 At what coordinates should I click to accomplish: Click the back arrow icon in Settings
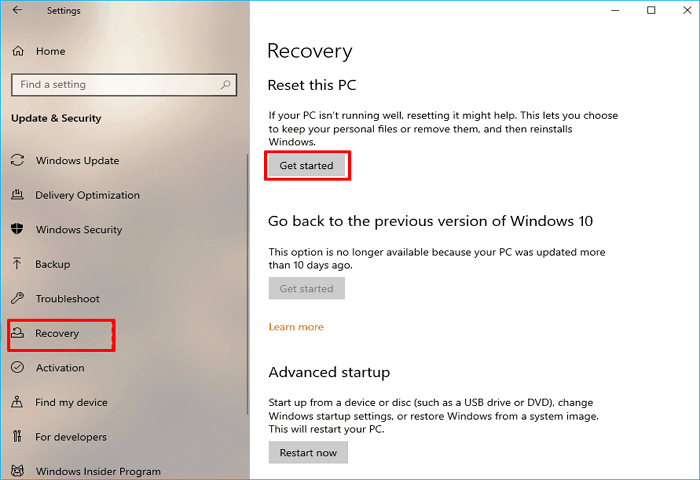pos(16,11)
